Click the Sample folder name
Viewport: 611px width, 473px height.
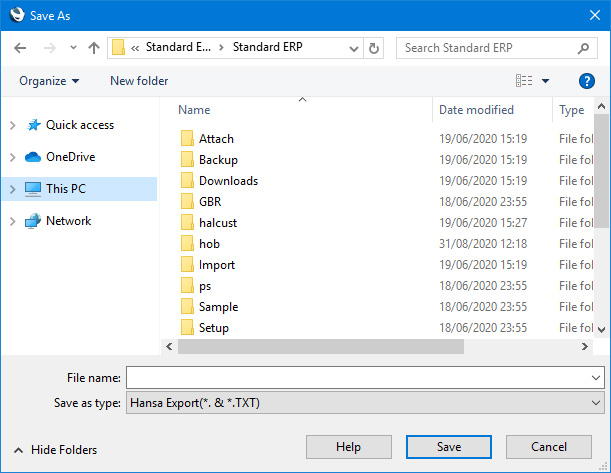218,307
